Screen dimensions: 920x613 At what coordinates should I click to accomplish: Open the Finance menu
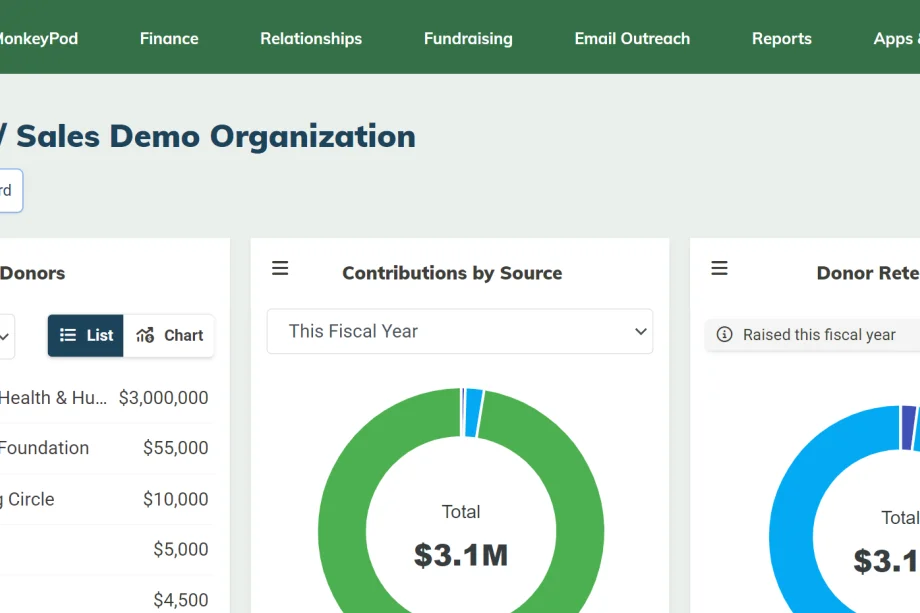click(x=169, y=39)
